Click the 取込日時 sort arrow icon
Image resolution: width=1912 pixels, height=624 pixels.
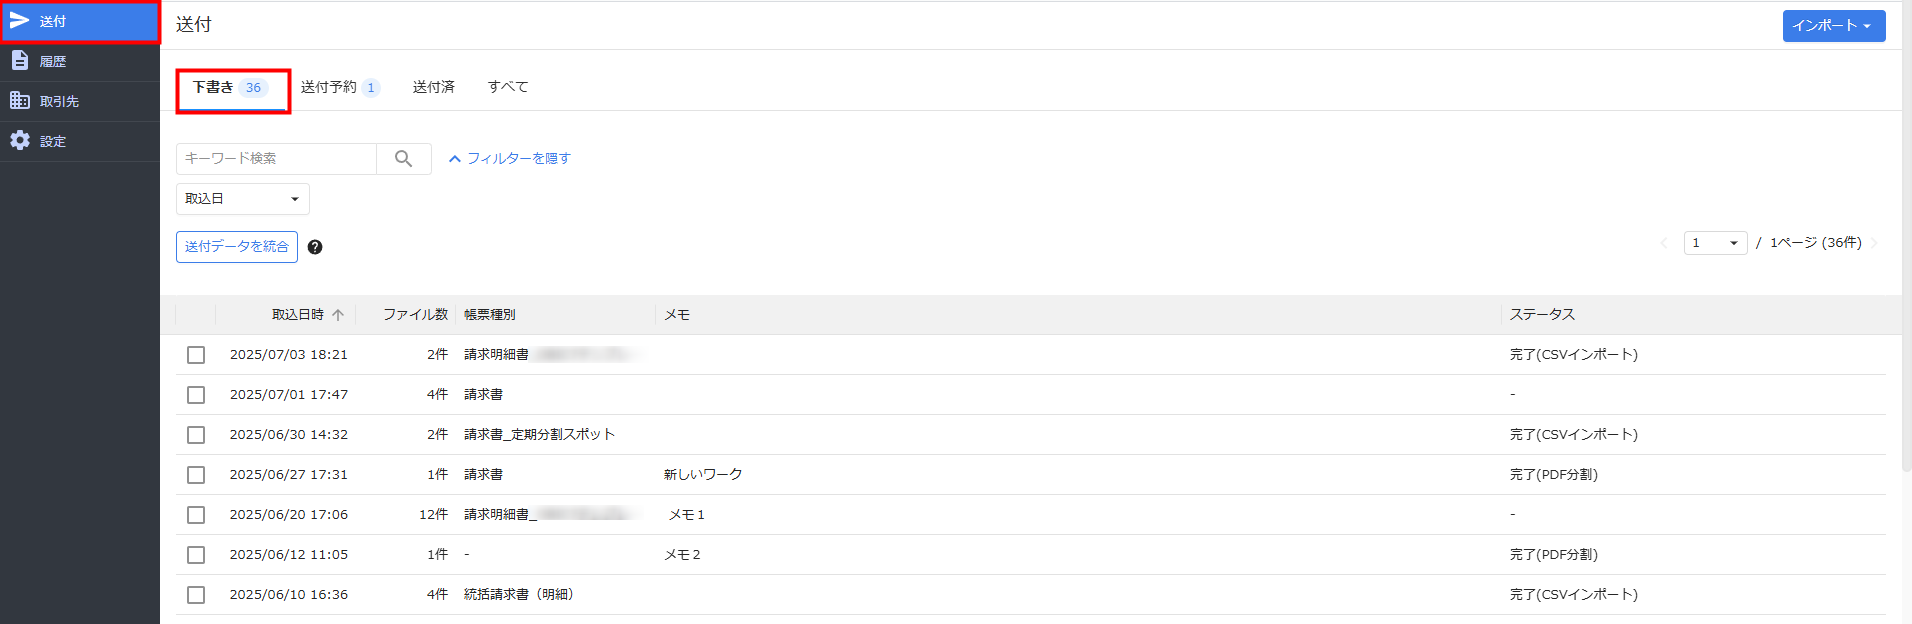tap(338, 315)
